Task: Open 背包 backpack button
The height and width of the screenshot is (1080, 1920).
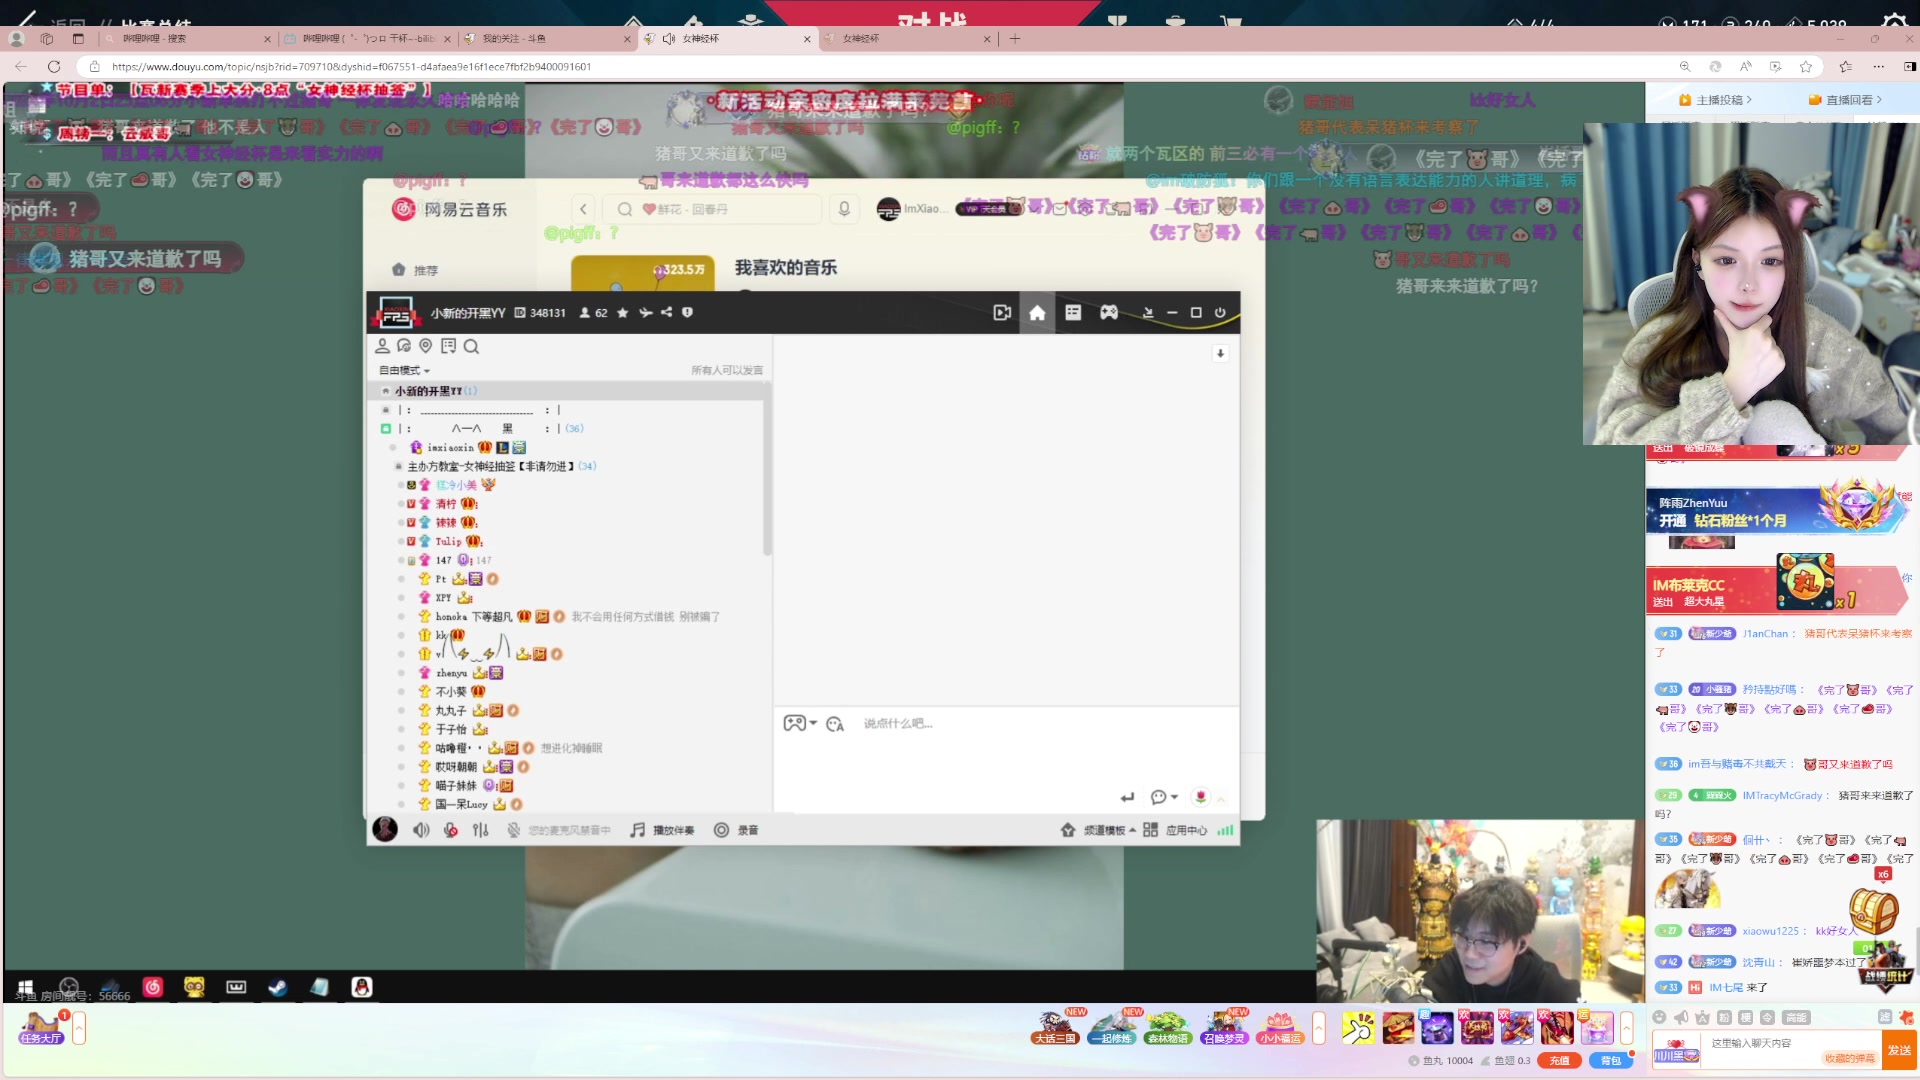Action: click(1610, 1061)
